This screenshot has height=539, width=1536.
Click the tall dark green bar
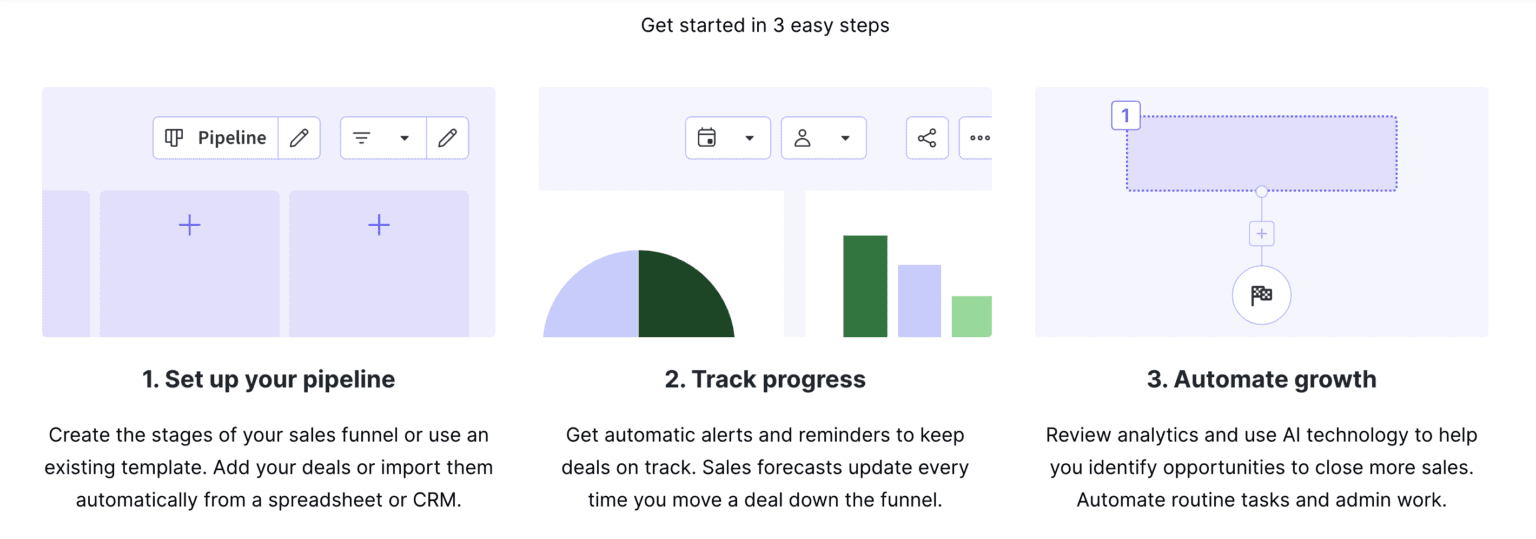pos(865,286)
